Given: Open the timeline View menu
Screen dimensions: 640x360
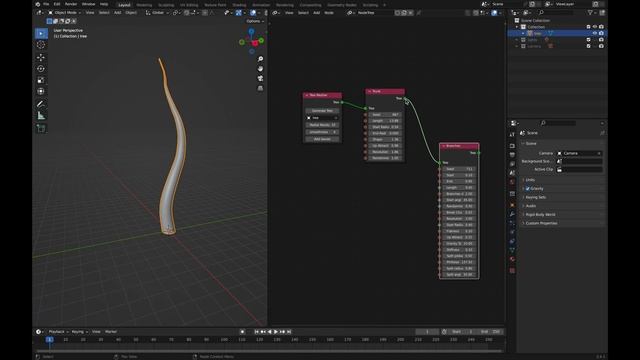Looking at the screenshot, I should (96, 332).
